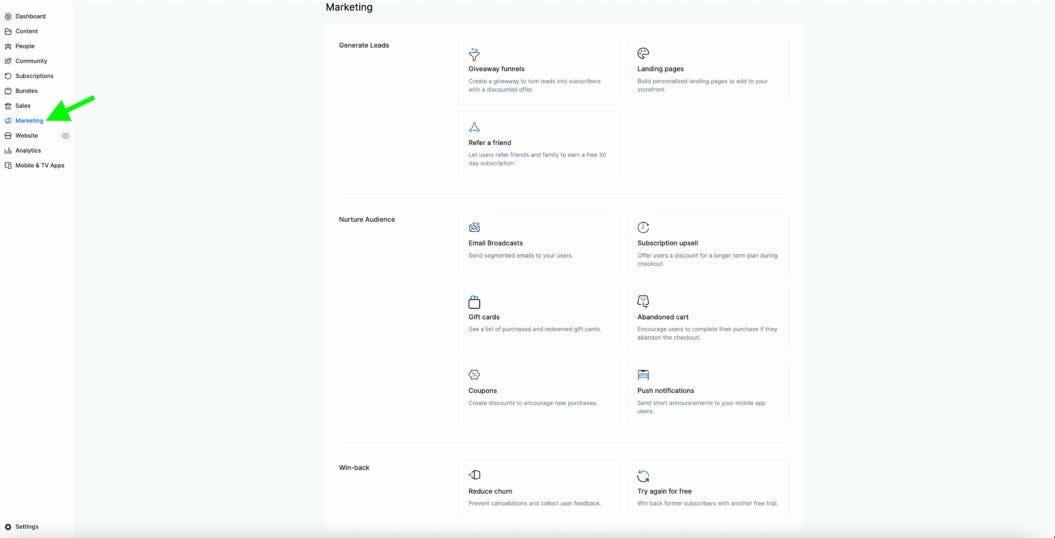
Task: Open the Email Broadcasts title
Action: [x=495, y=243]
